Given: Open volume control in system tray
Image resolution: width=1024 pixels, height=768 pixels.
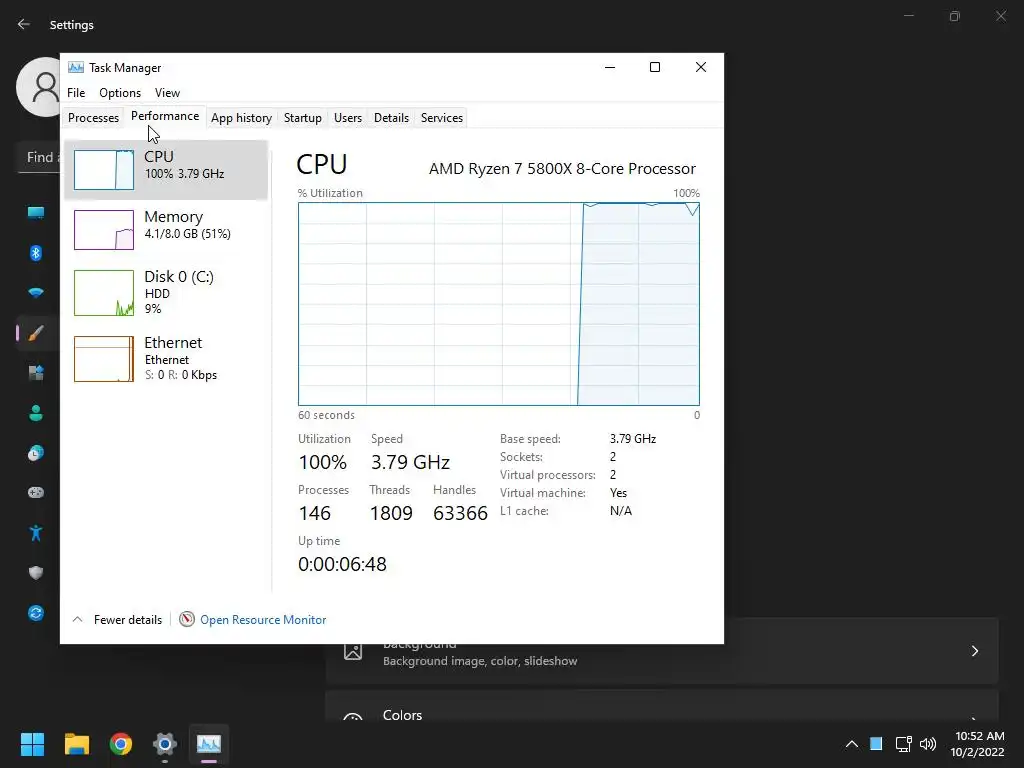Looking at the screenshot, I should tap(927, 744).
